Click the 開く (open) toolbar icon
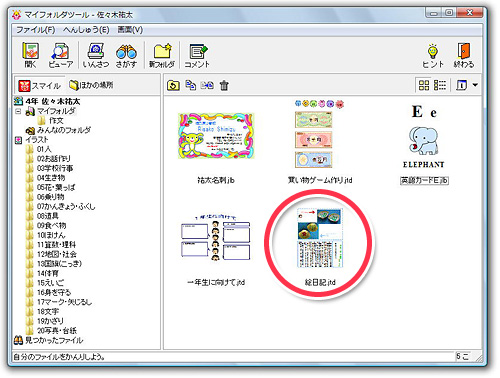This screenshot has height=378, width=500. [x=30, y=55]
